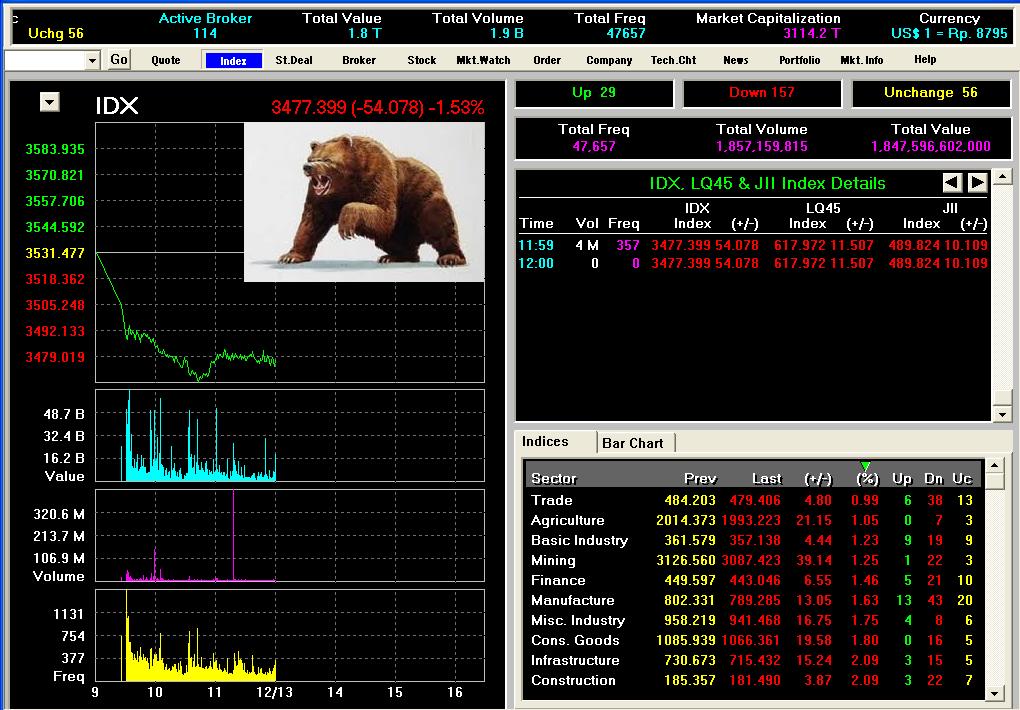The image size is (1020, 710).
Task: Open the Help menu
Action: [x=925, y=59]
